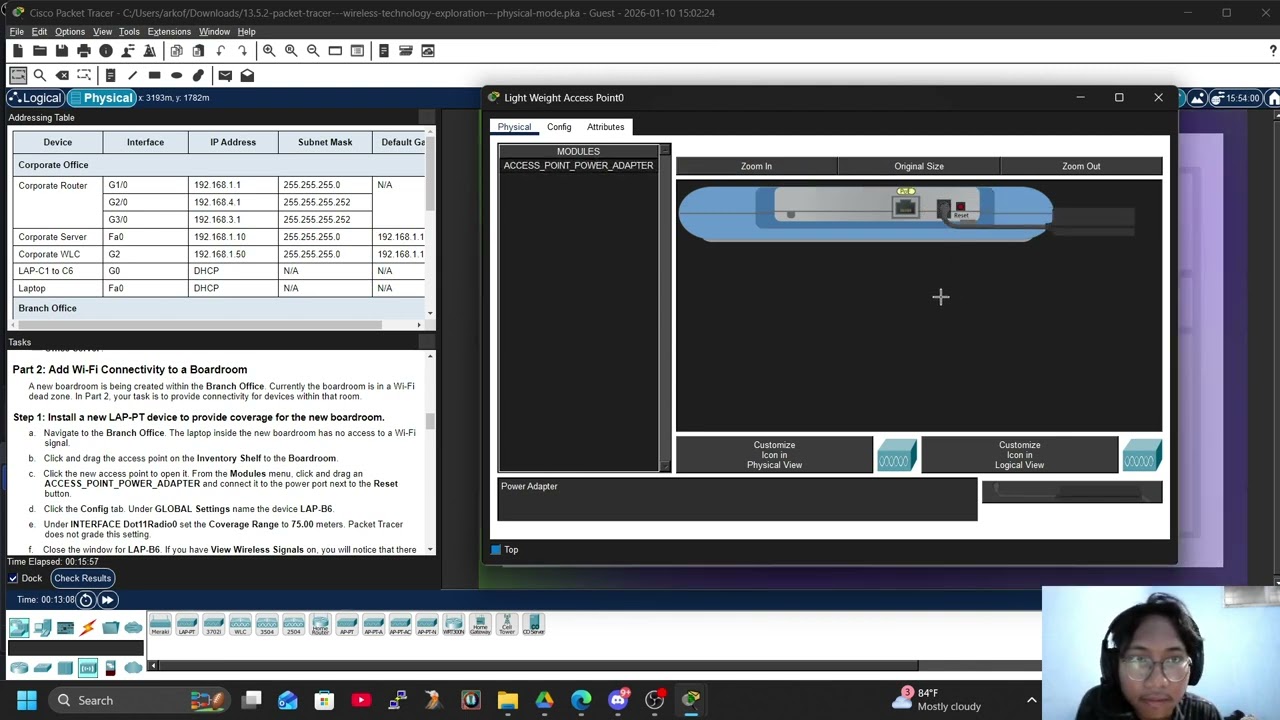Viewport: 1280px width, 720px height.
Task: Switch to the Attributes tab
Action: click(x=605, y=127)
